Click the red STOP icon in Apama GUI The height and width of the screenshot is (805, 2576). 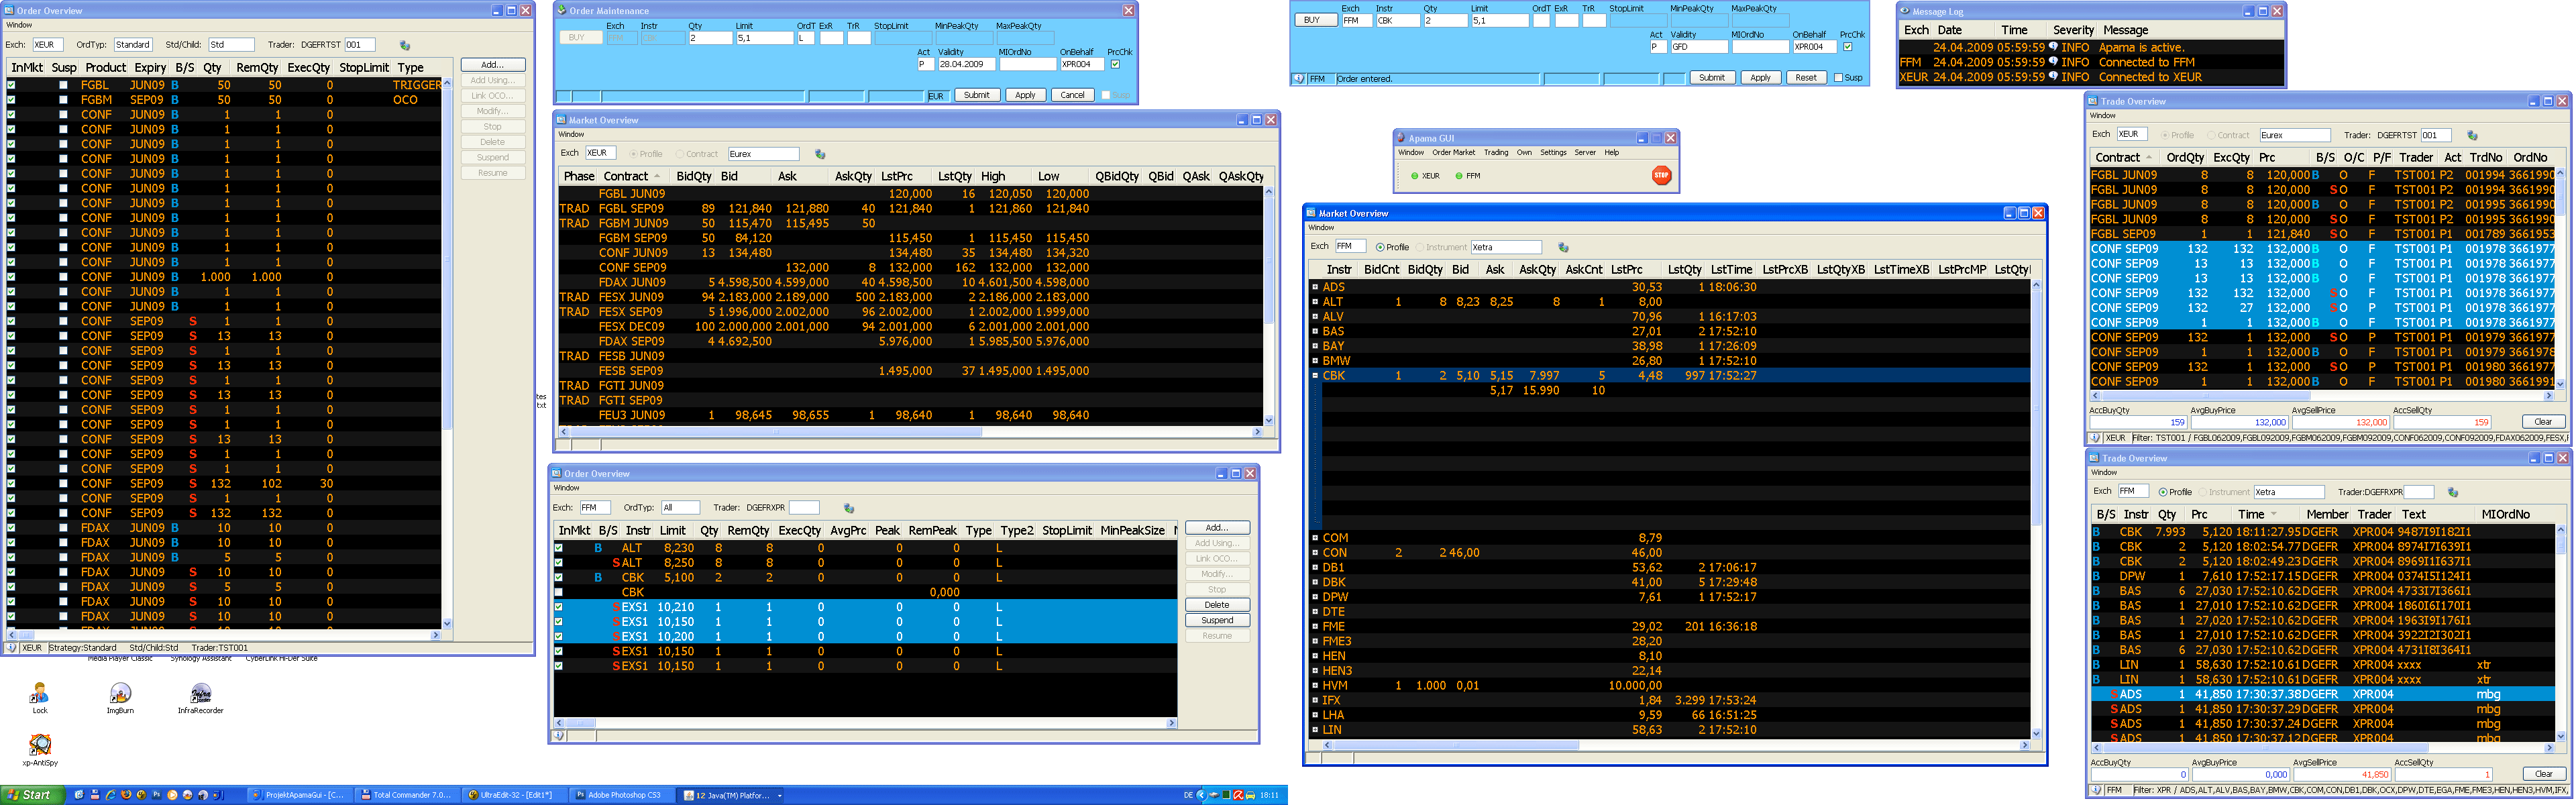(1661, 175)
